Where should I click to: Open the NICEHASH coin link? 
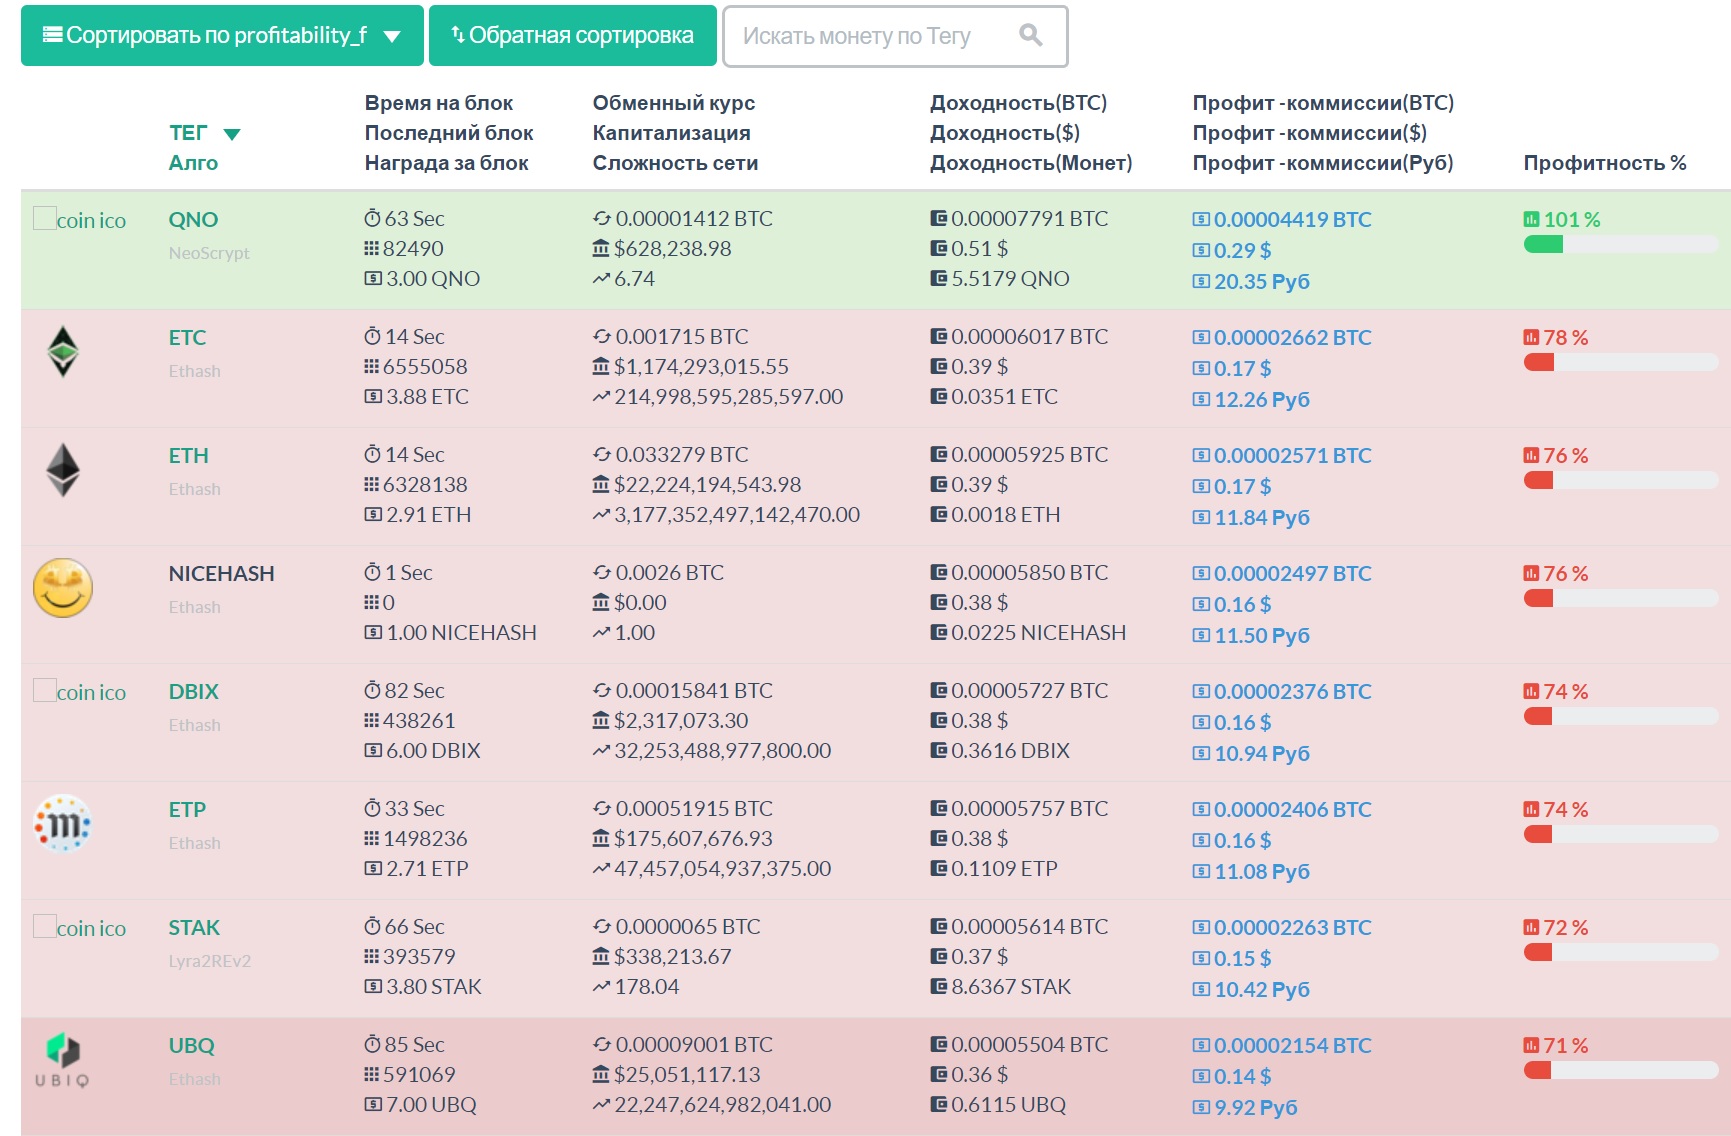click(221, 574)
